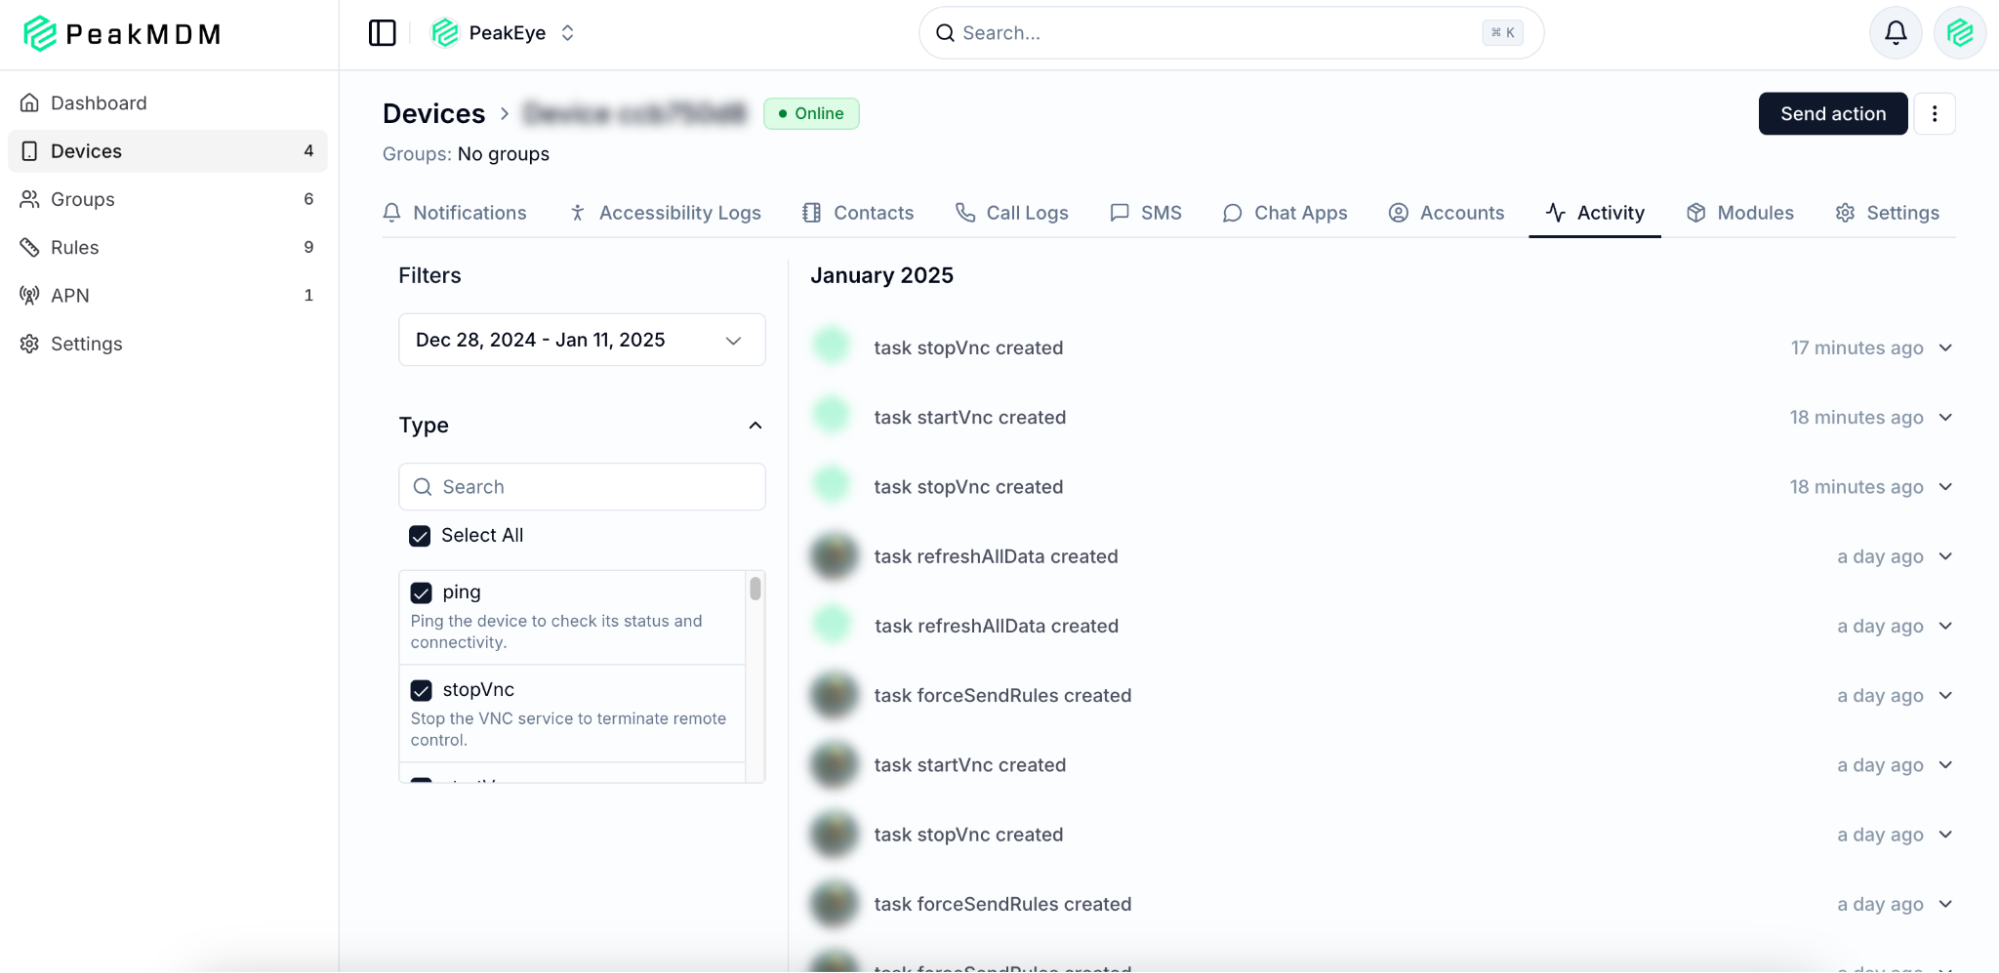Open the notifications bell in header
1999x973 pixels.
[1895, 33]
